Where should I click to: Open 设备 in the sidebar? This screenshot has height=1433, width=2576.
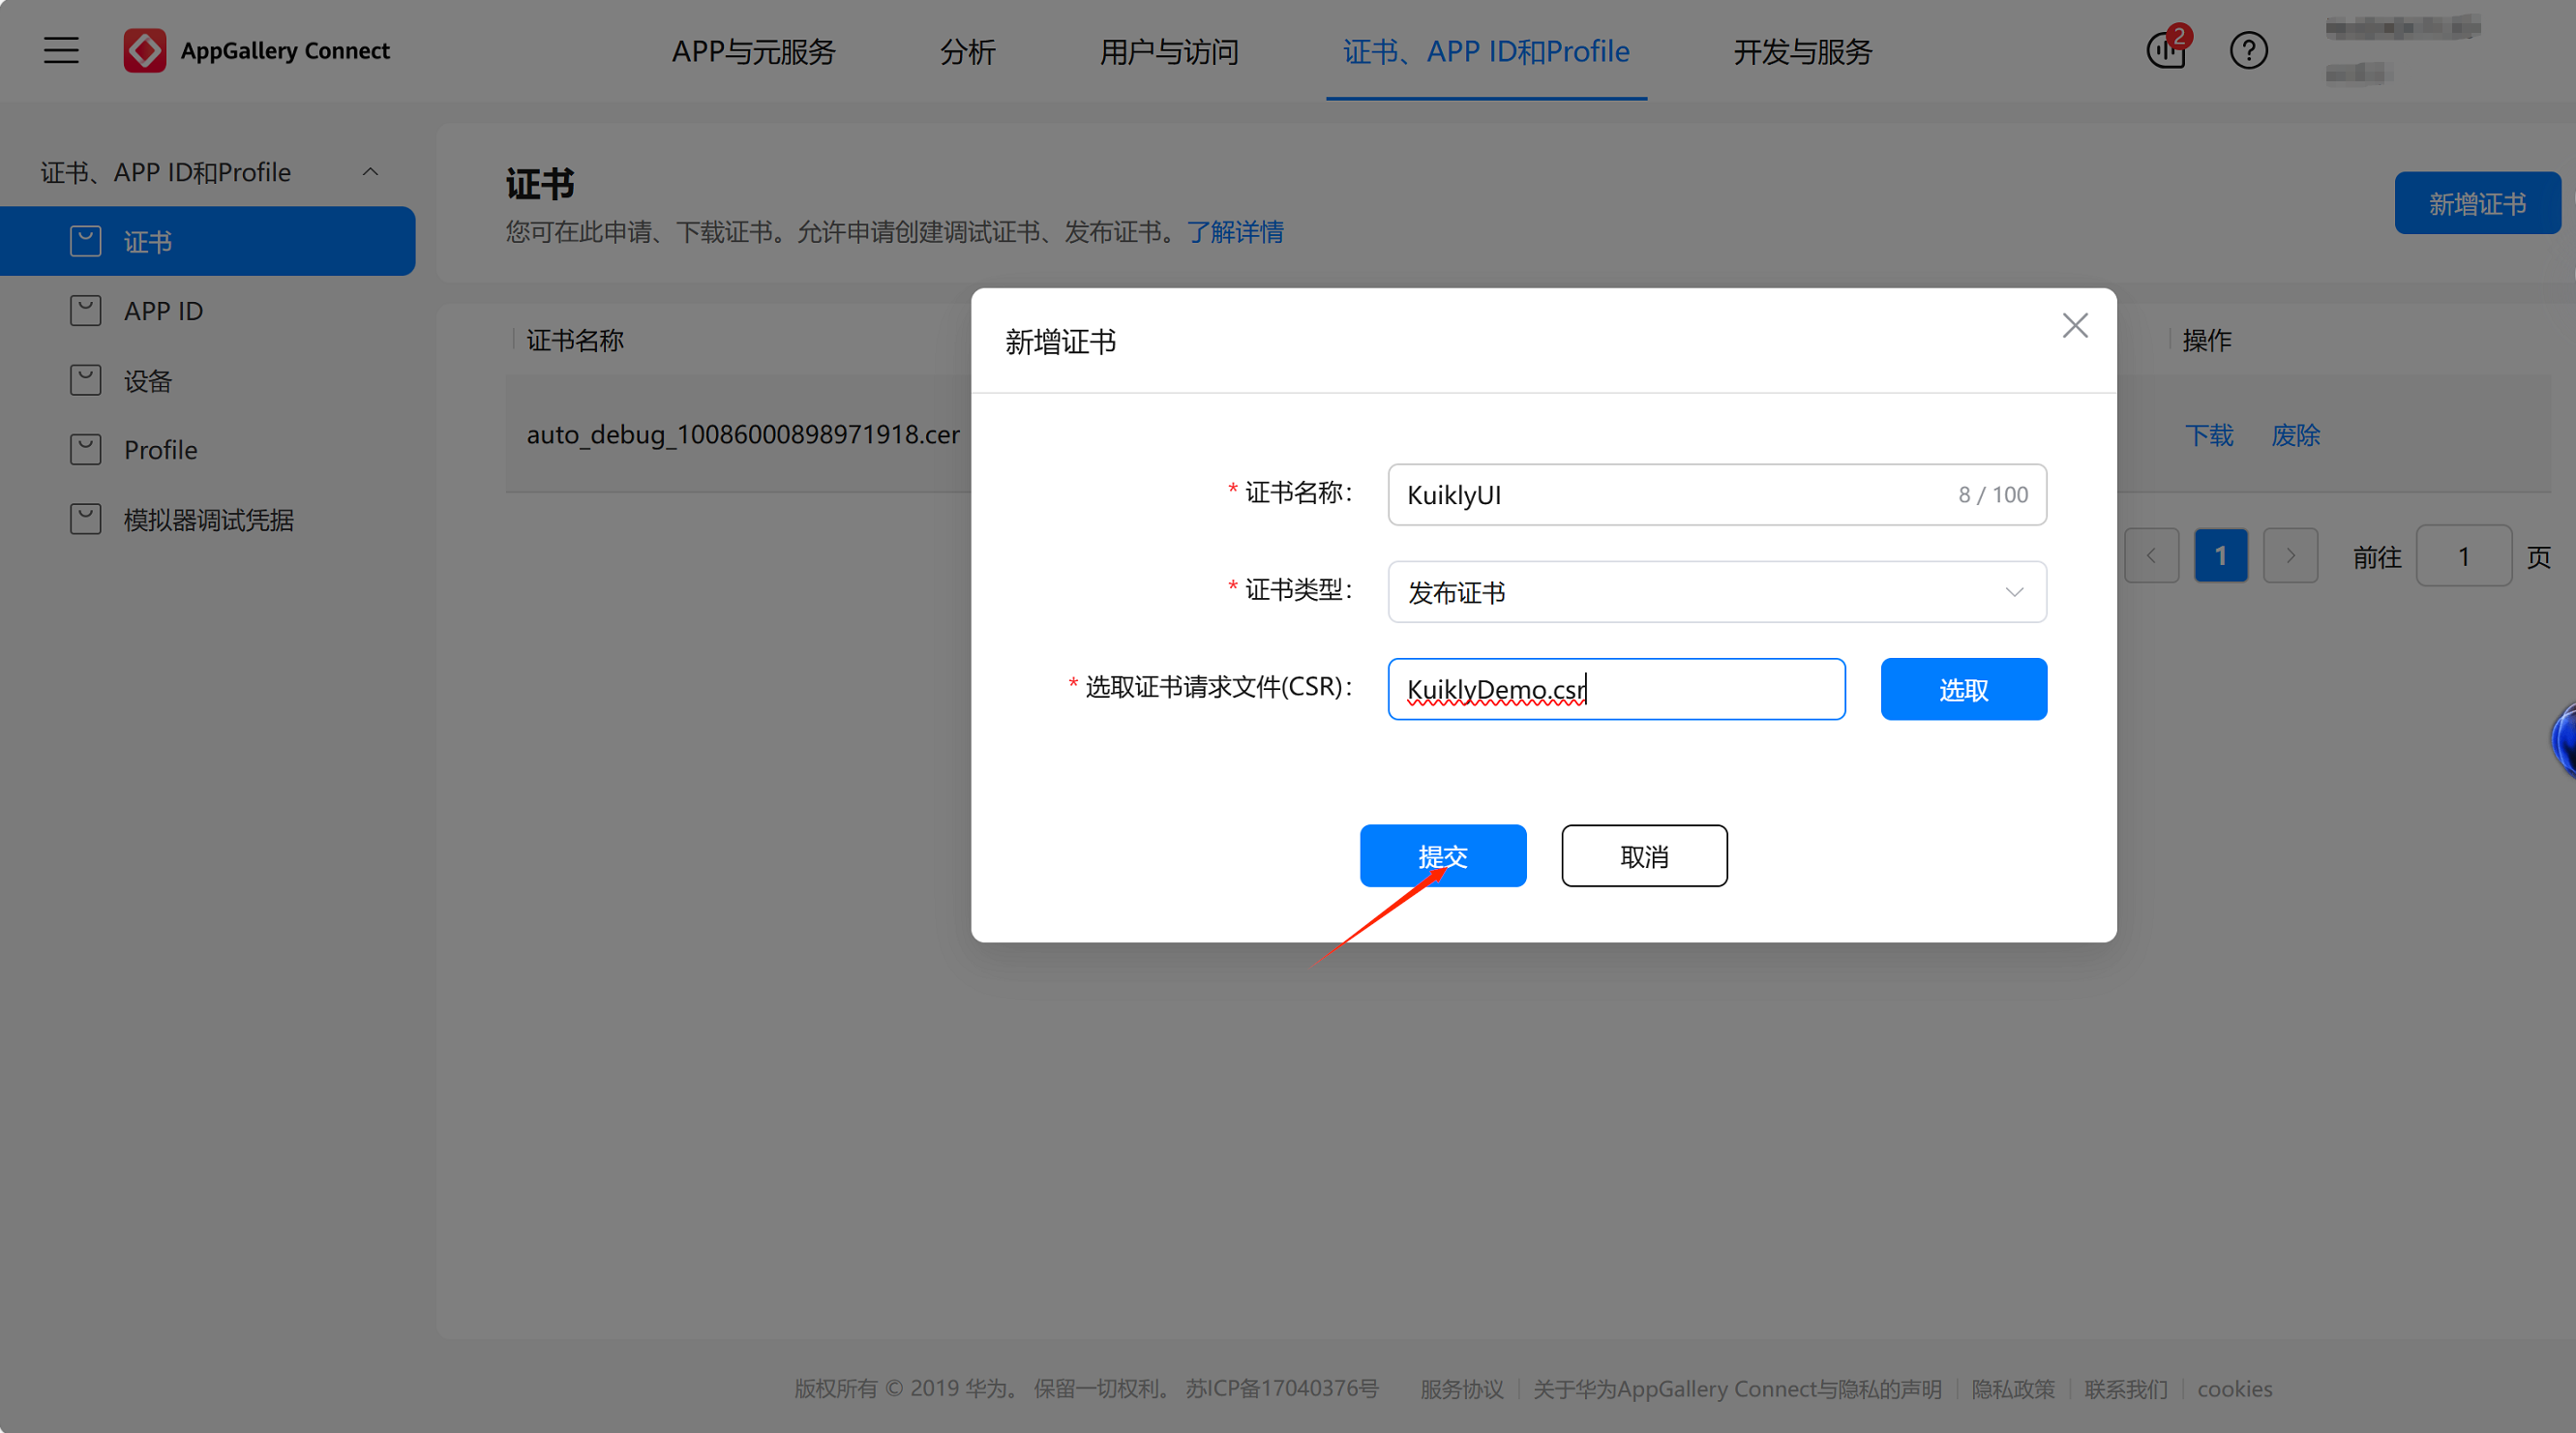point(148,381)
